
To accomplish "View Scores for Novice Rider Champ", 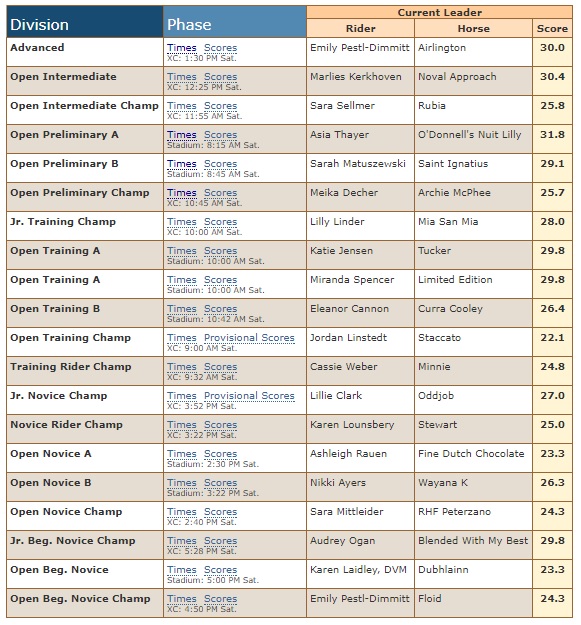I will coord(220,425).
